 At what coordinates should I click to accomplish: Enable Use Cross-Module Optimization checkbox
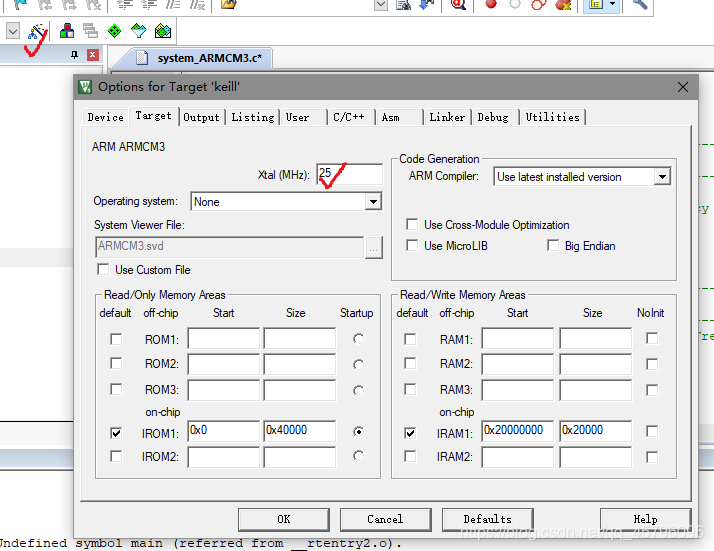pos(412,224)
